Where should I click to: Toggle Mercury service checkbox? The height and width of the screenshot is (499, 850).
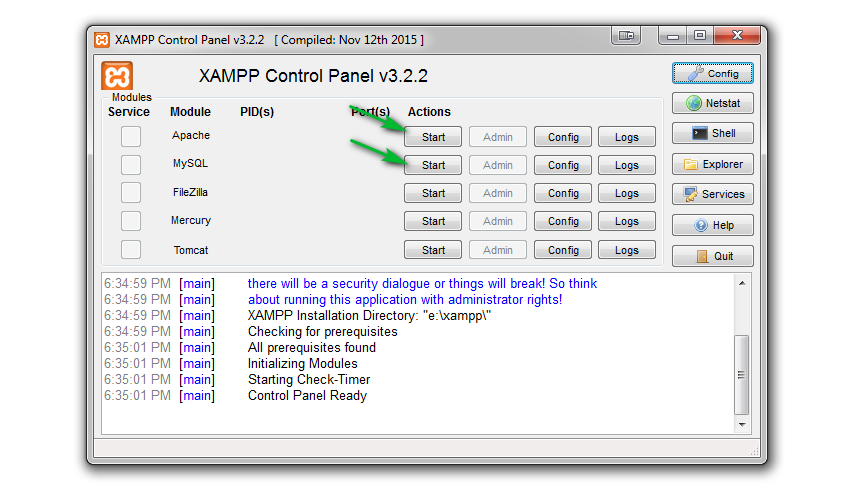click(131, 221)
